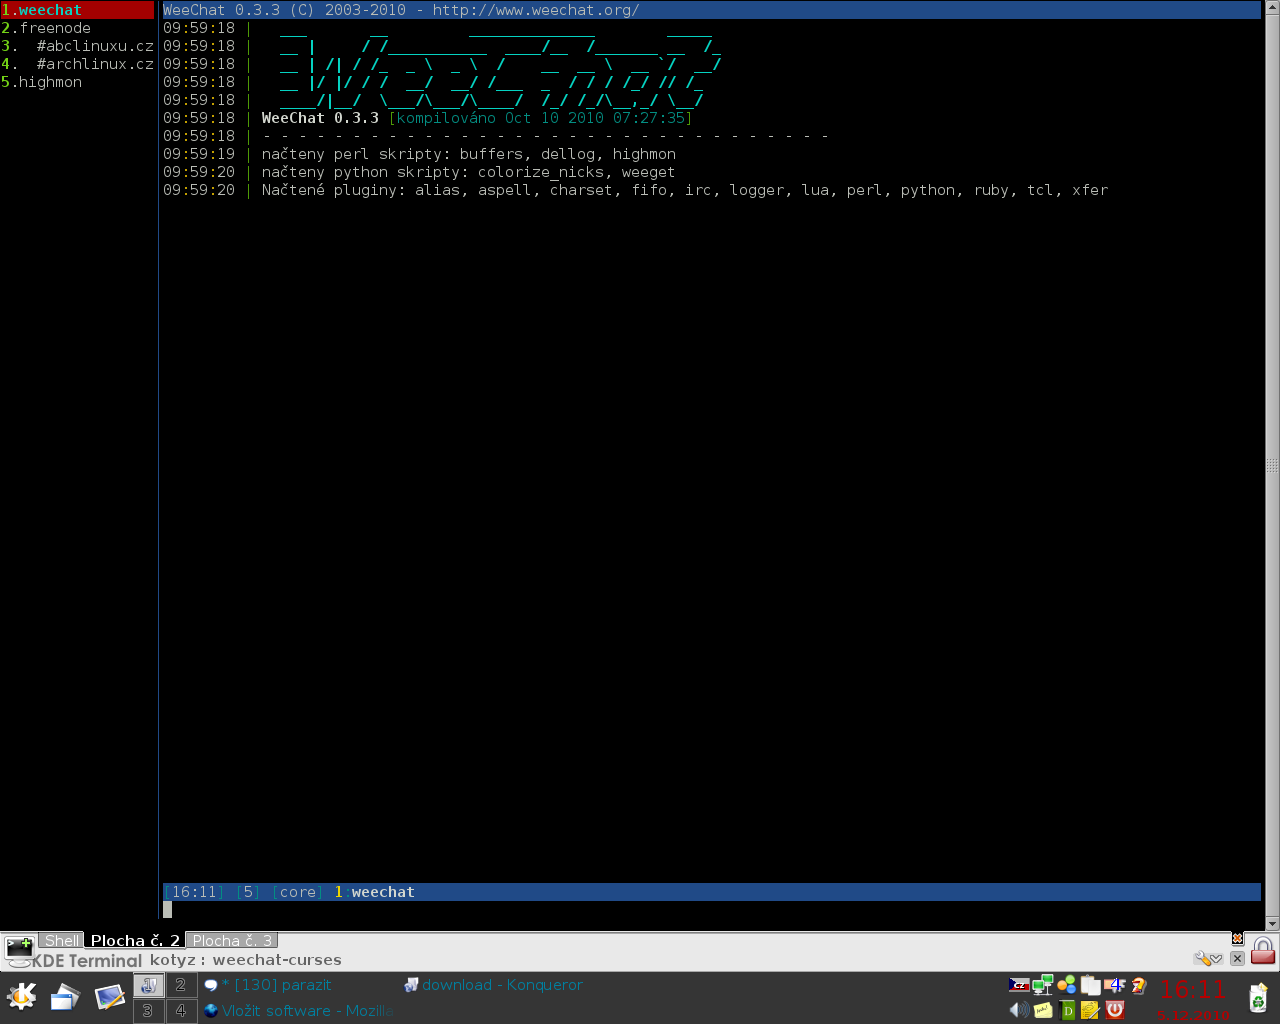1280x1024 pixels.
Task: Close the Yakuake terminal with X button
Action: [1237, 958]
